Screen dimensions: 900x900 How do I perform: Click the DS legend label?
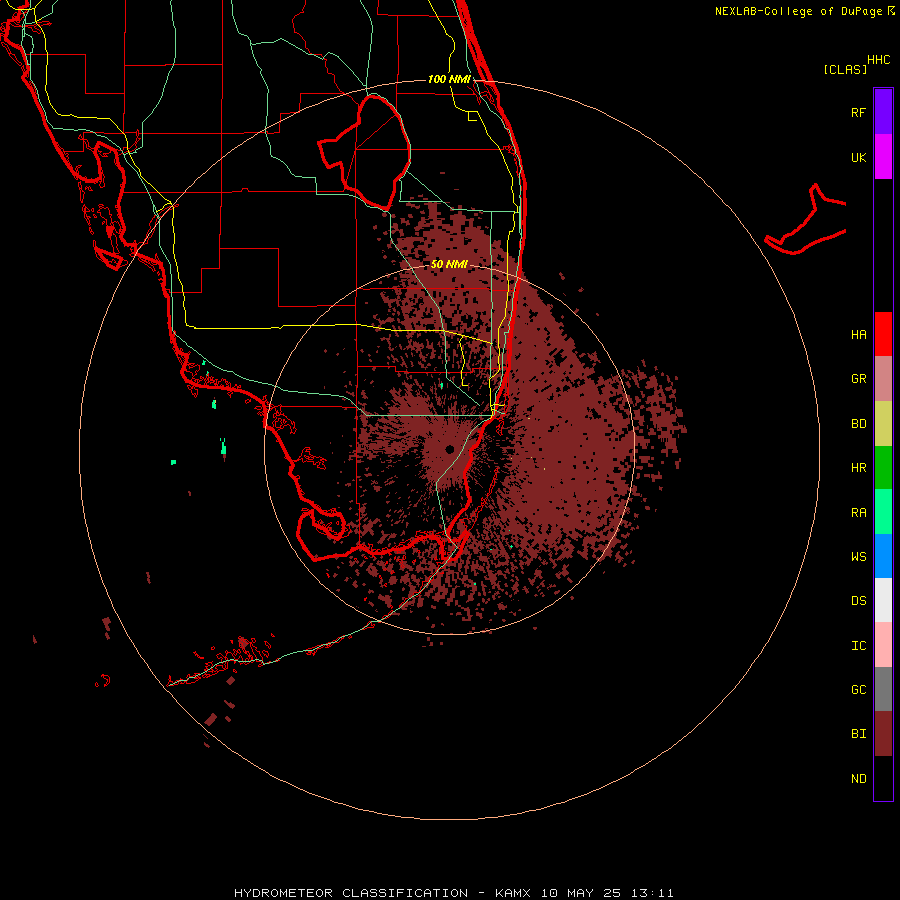858,601
